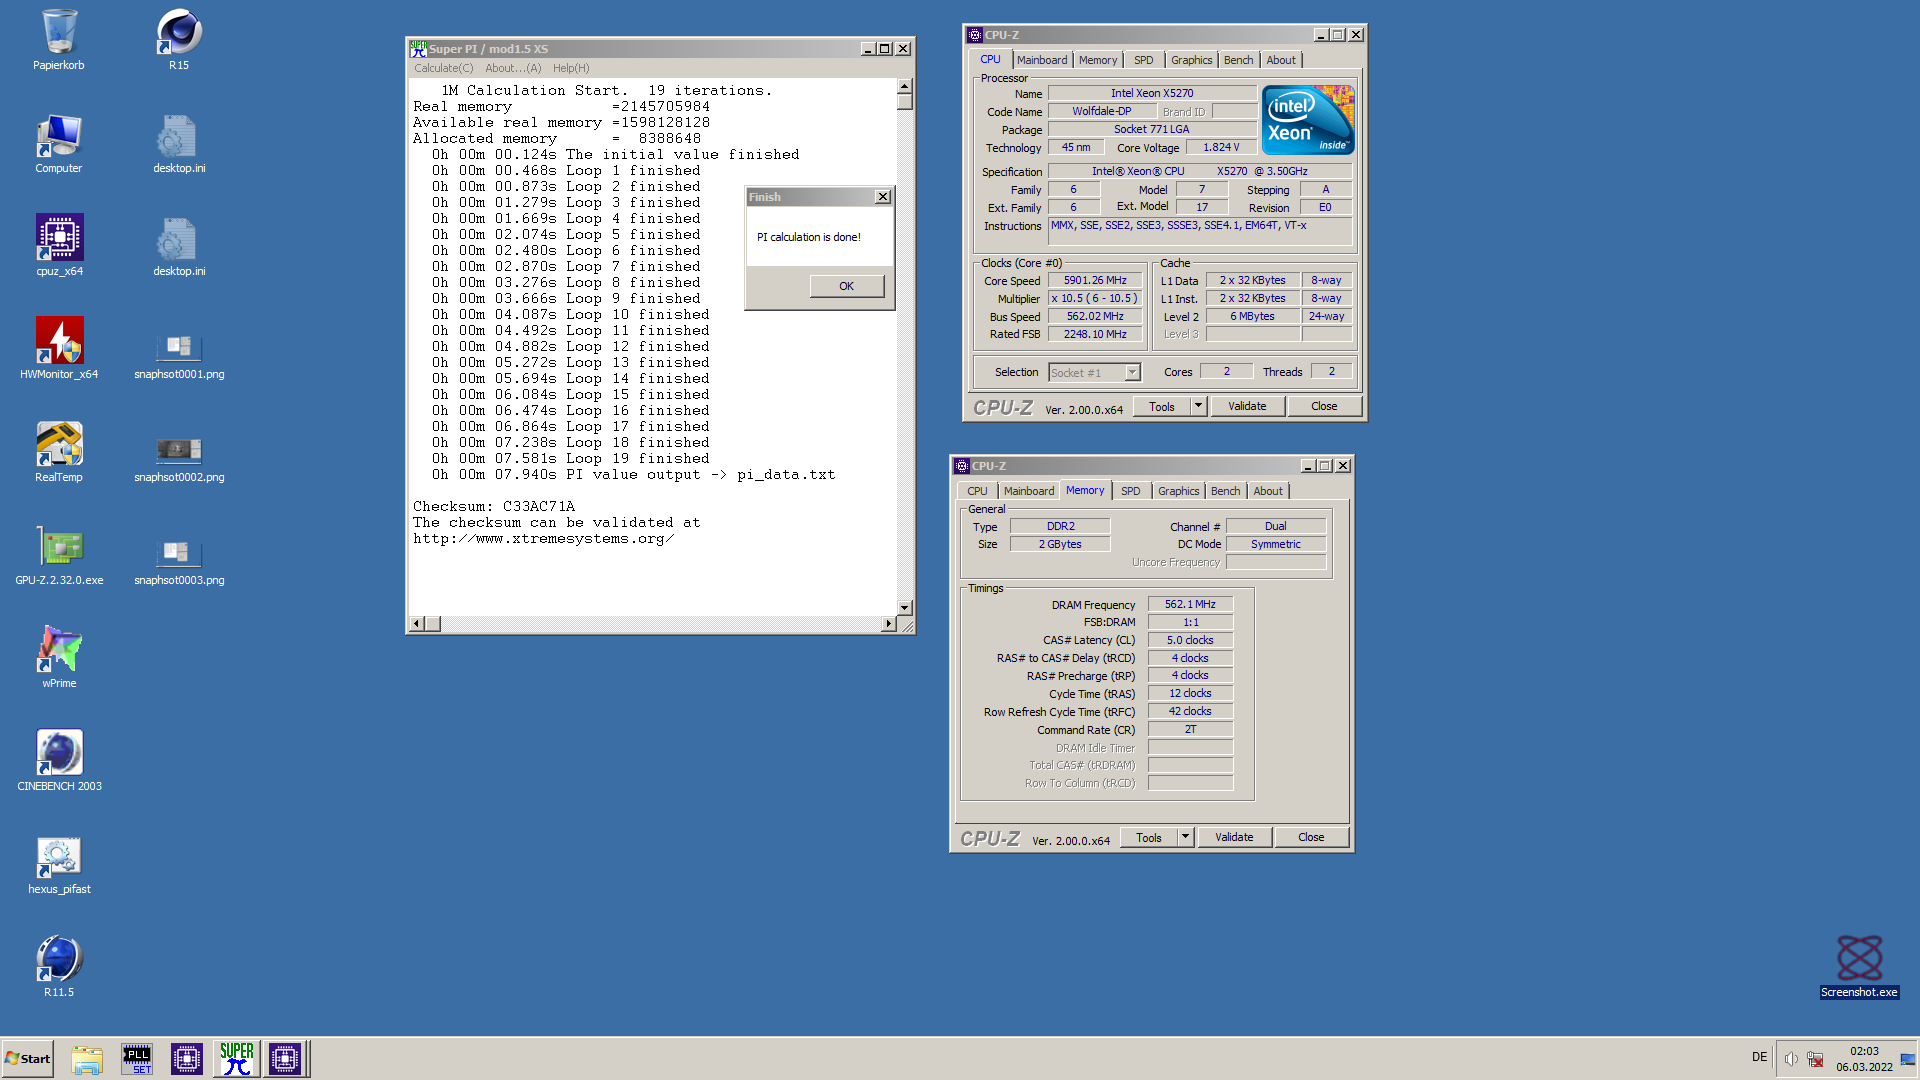Click Close button in lower CPU-Z window
This screenshot has height=1080, width=1920.
(1311, 838)
